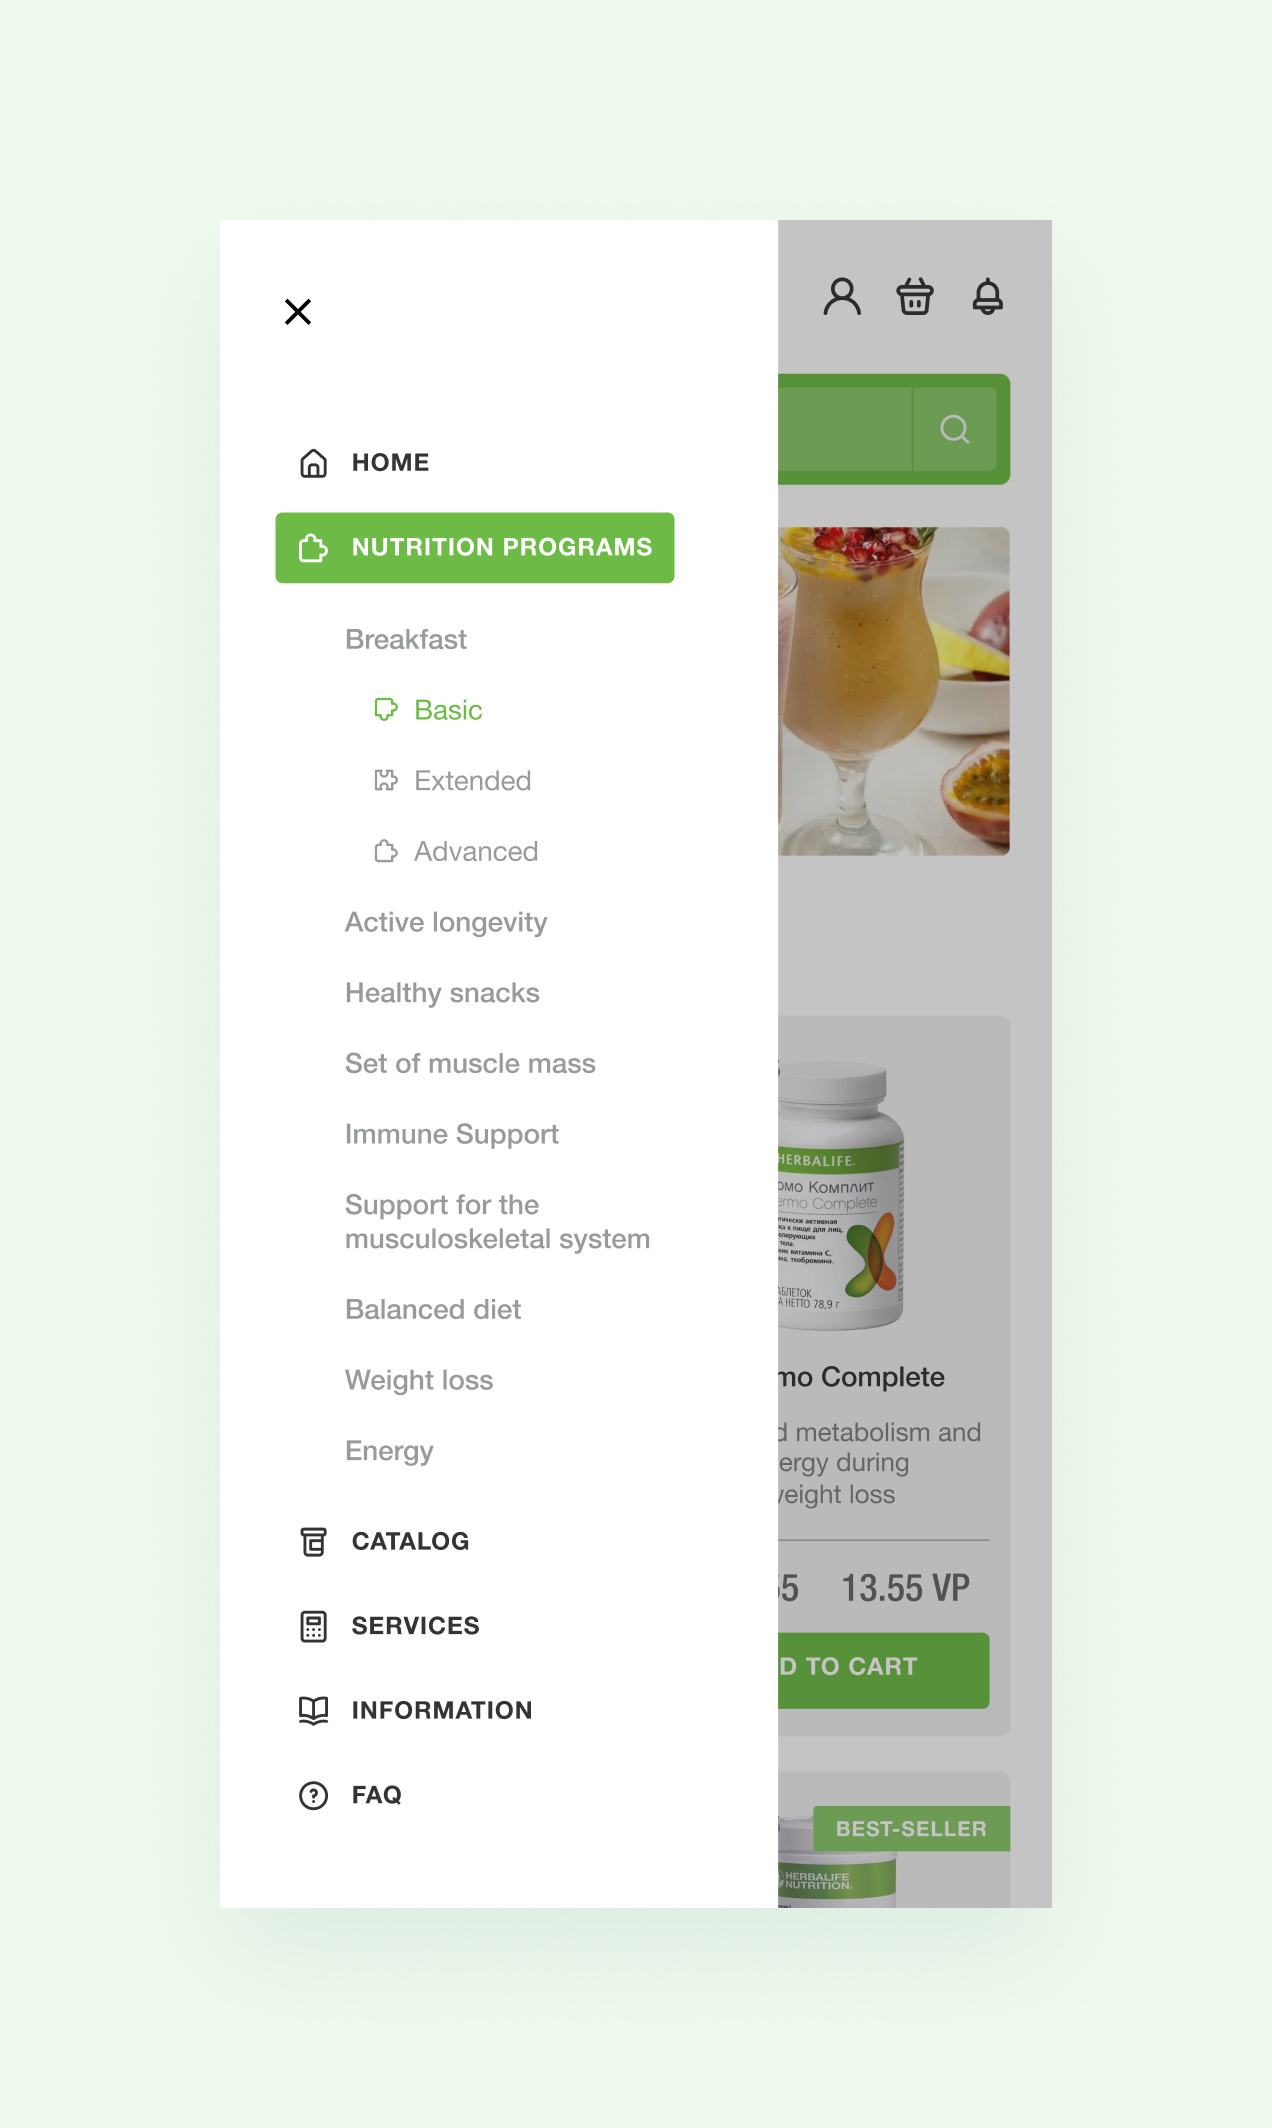Choose the Advanced program option
The height and width of the screenshot is (2128, 1272).
click(x=476, y=852)
